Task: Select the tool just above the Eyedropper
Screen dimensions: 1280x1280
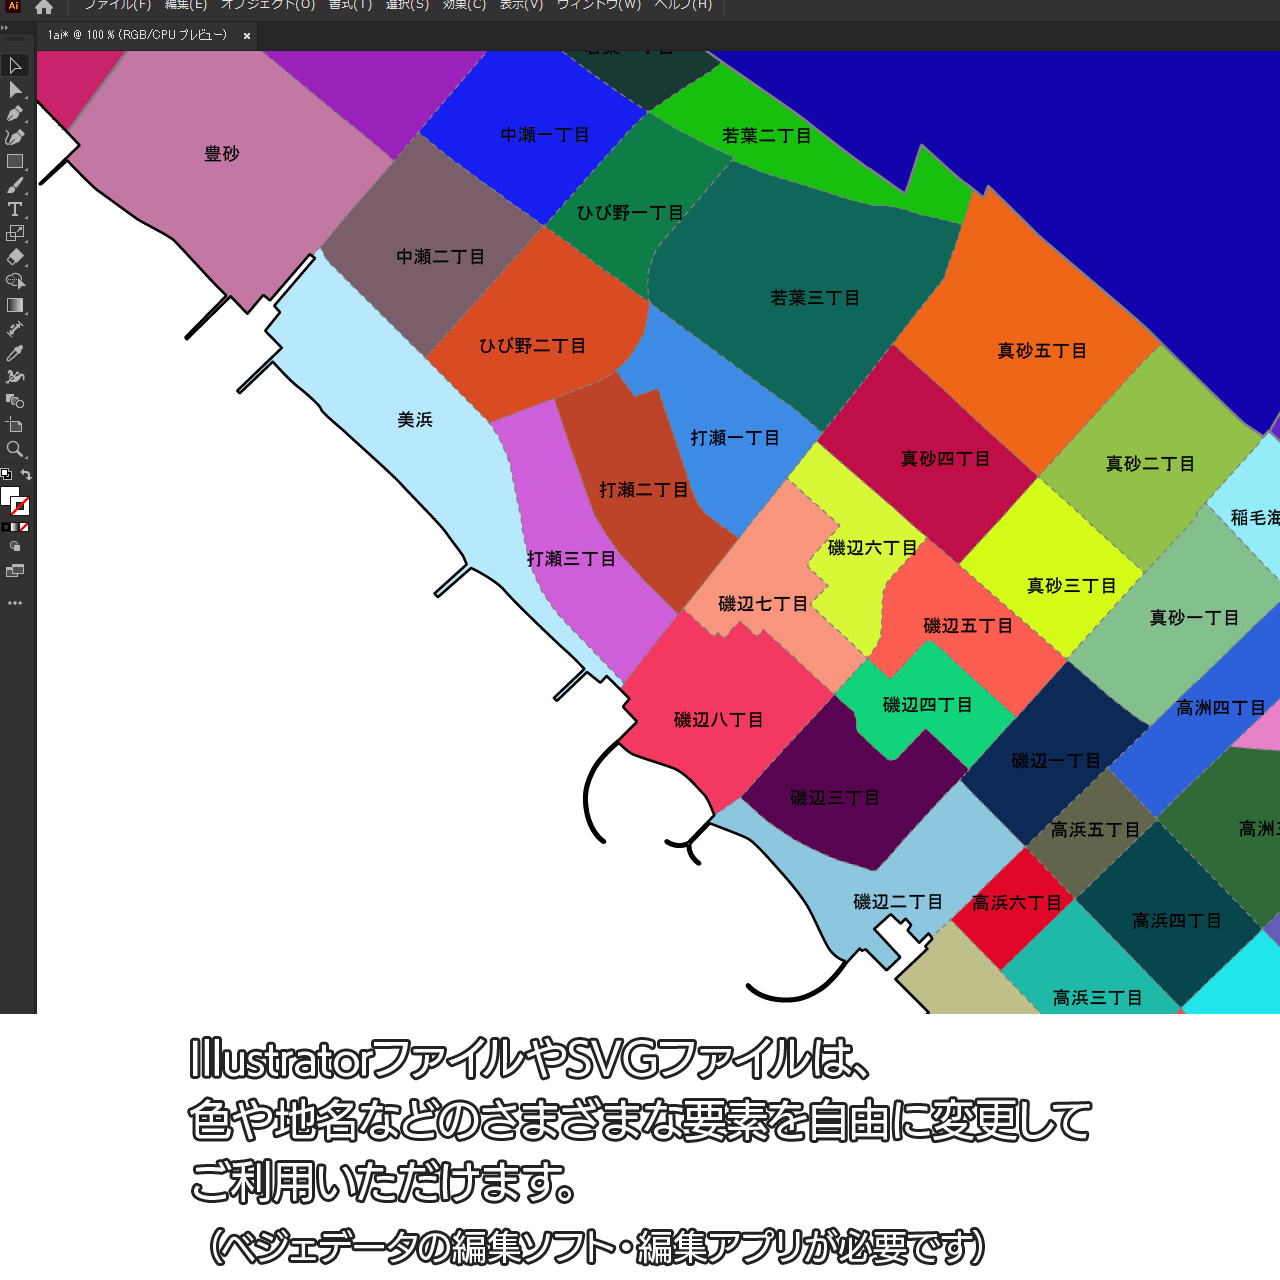Action: (15, 330)
